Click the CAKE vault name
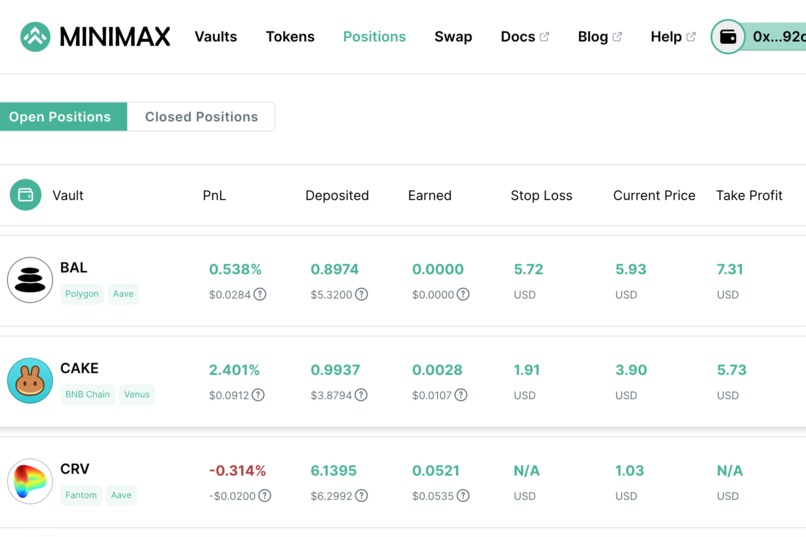Screen dimensions: 806x537 79,368
